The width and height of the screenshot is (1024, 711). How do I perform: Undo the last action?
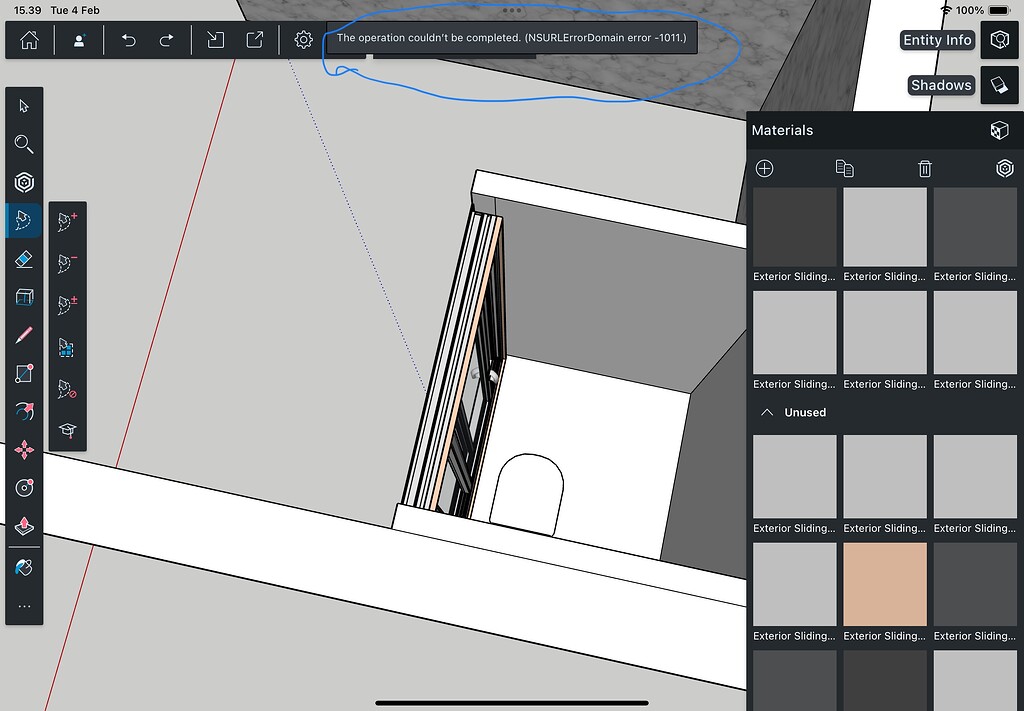[128, 40]
